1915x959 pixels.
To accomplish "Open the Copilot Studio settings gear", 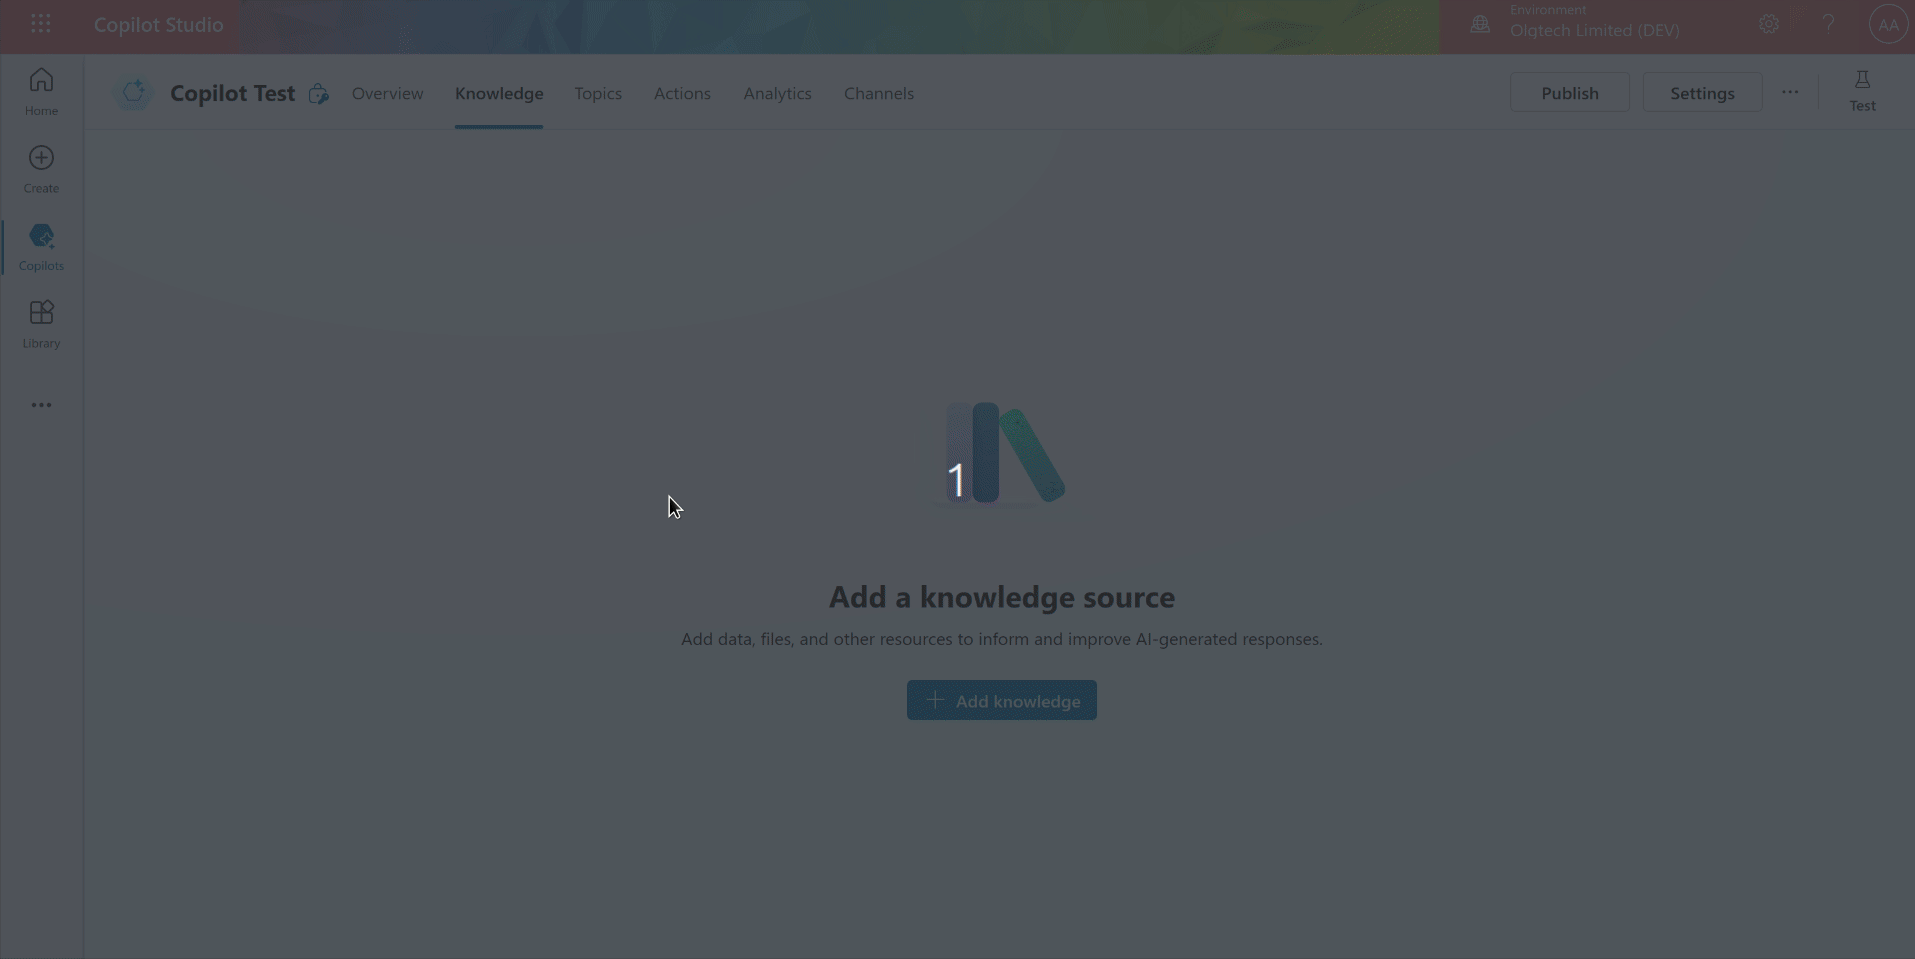I will click(x=1768, y=23).
